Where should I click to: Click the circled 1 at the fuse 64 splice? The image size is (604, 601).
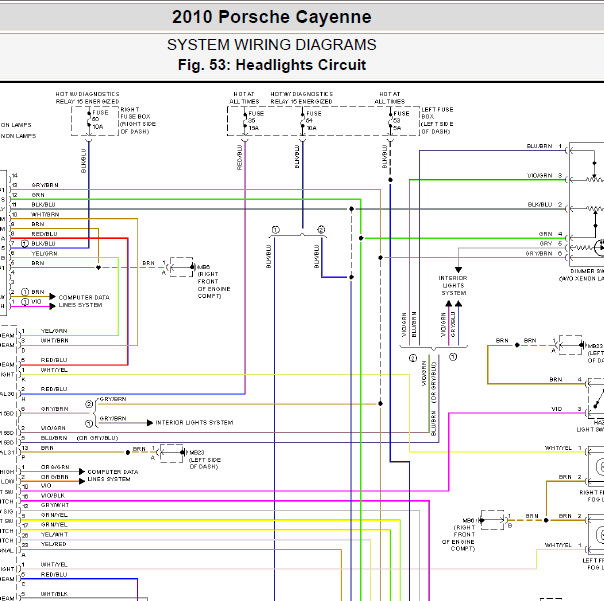pos(275,230)
